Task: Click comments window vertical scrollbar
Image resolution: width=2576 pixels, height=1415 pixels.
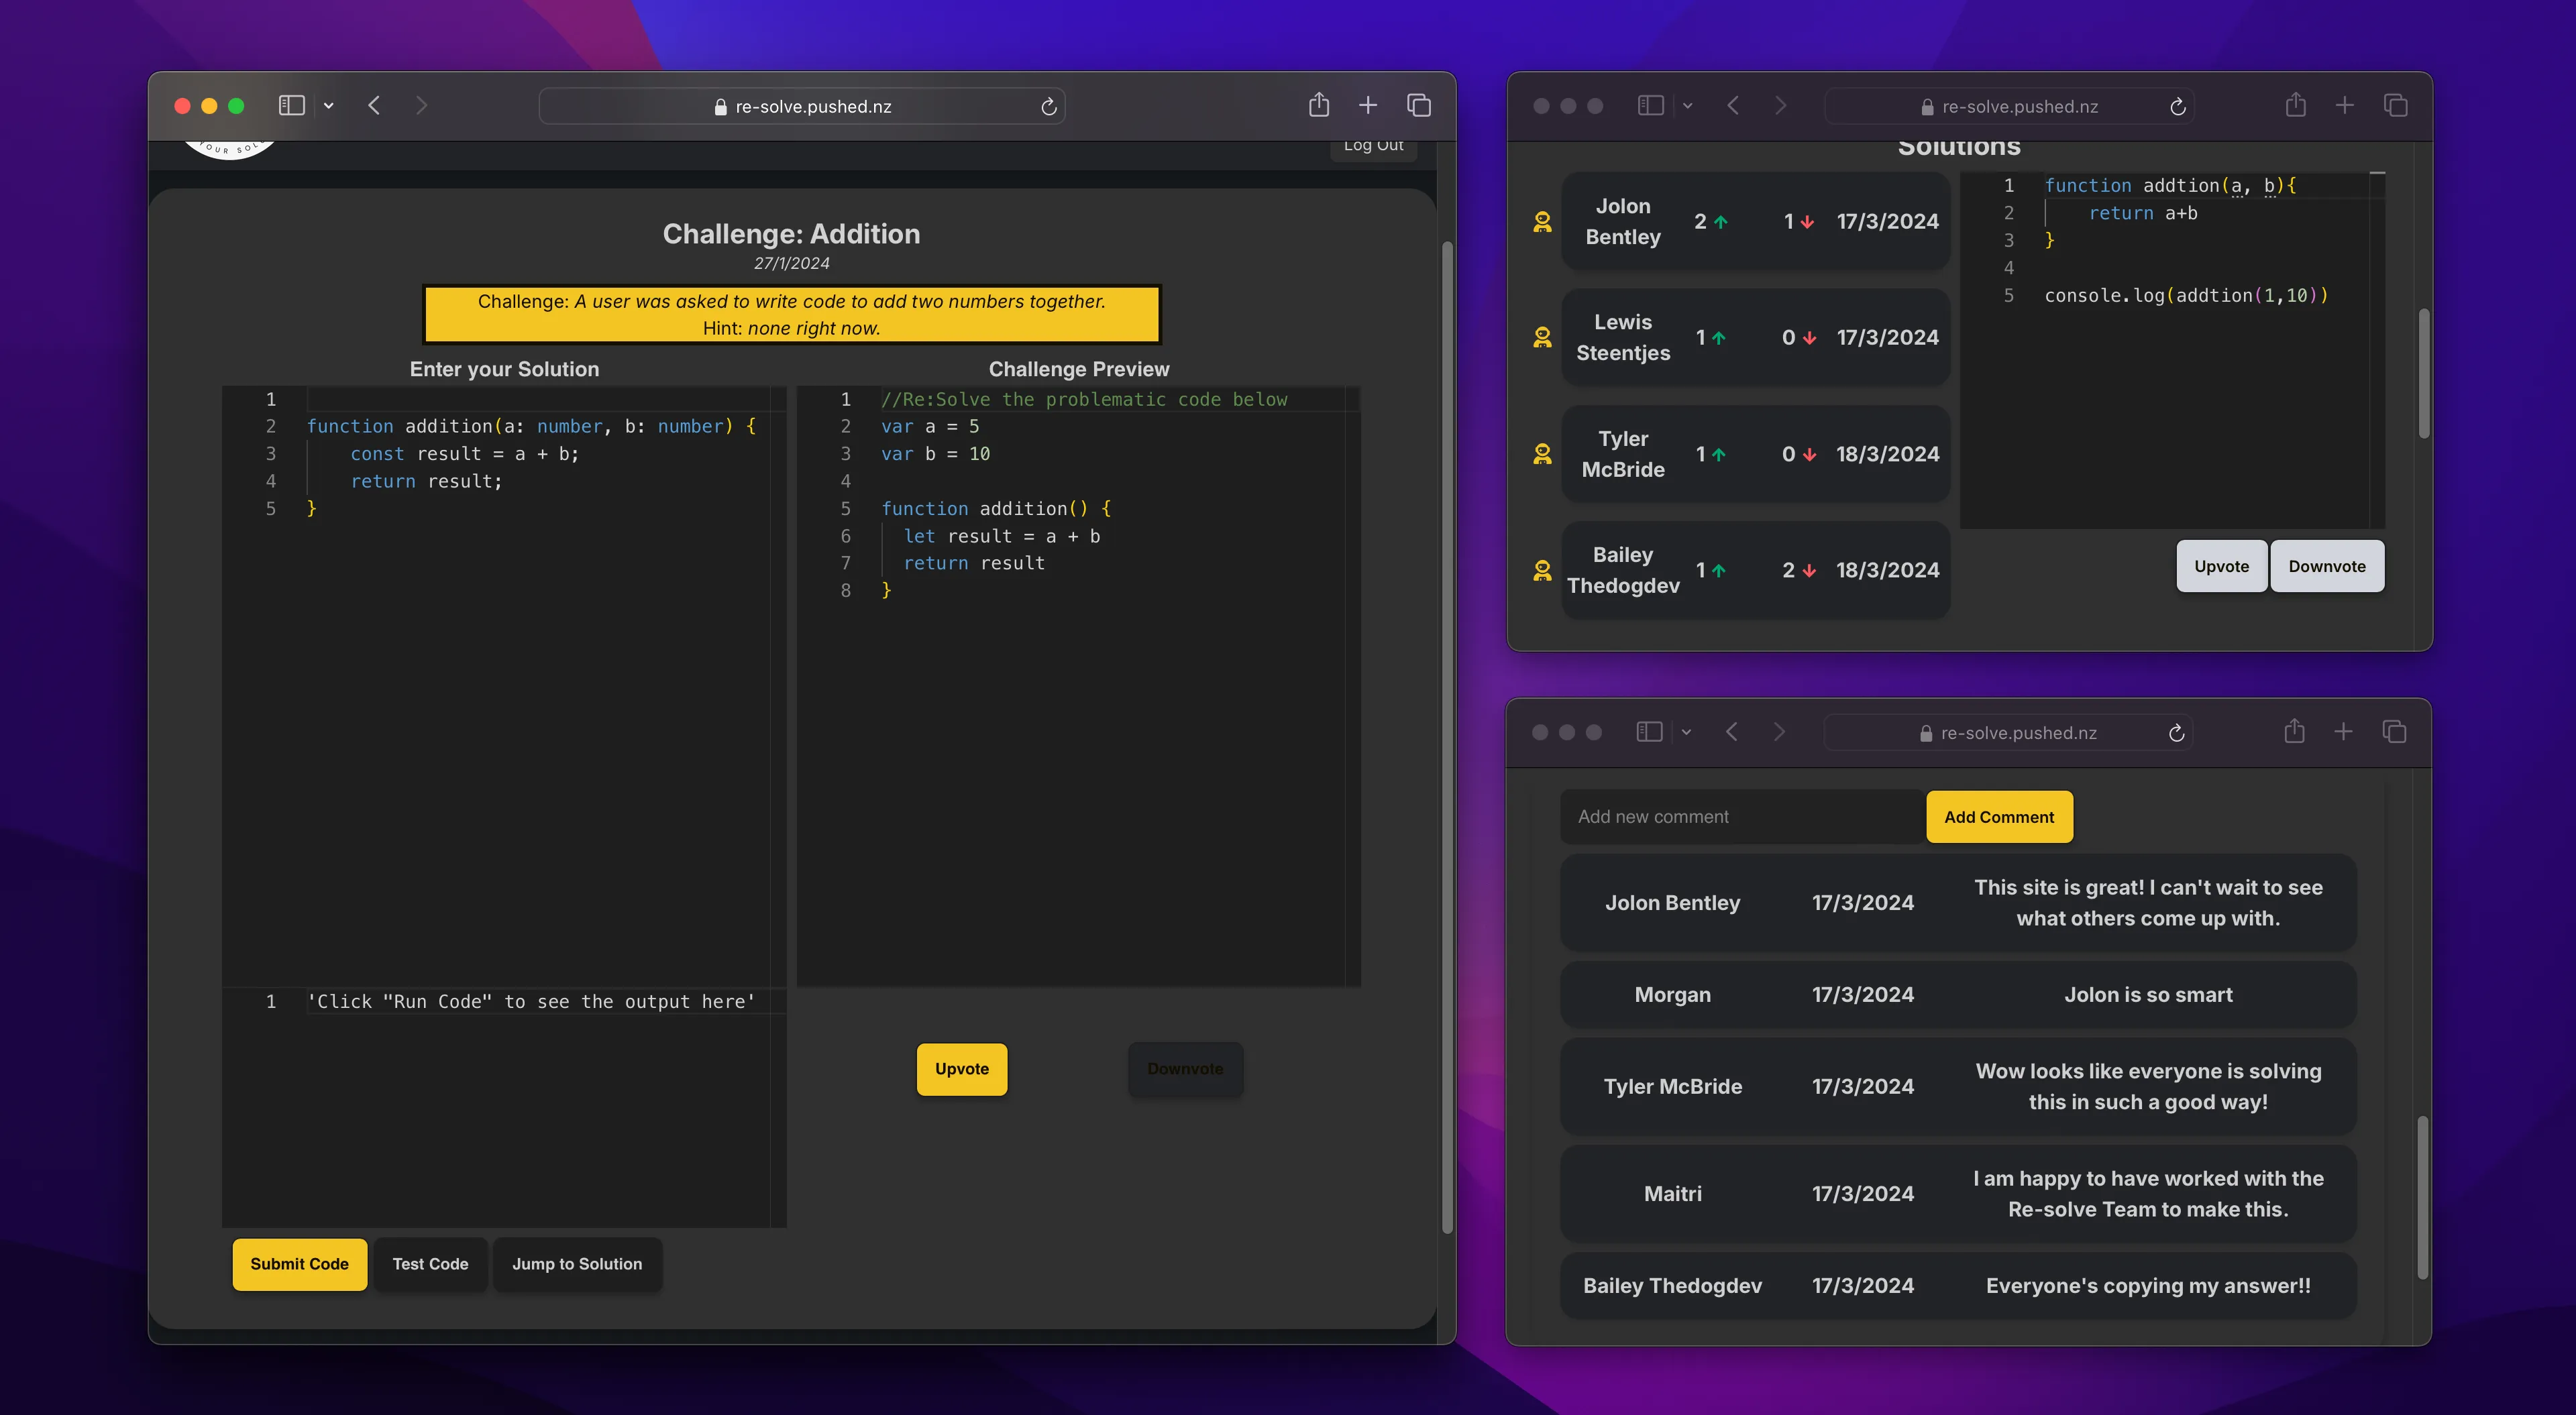Action: point(2423,1197)
